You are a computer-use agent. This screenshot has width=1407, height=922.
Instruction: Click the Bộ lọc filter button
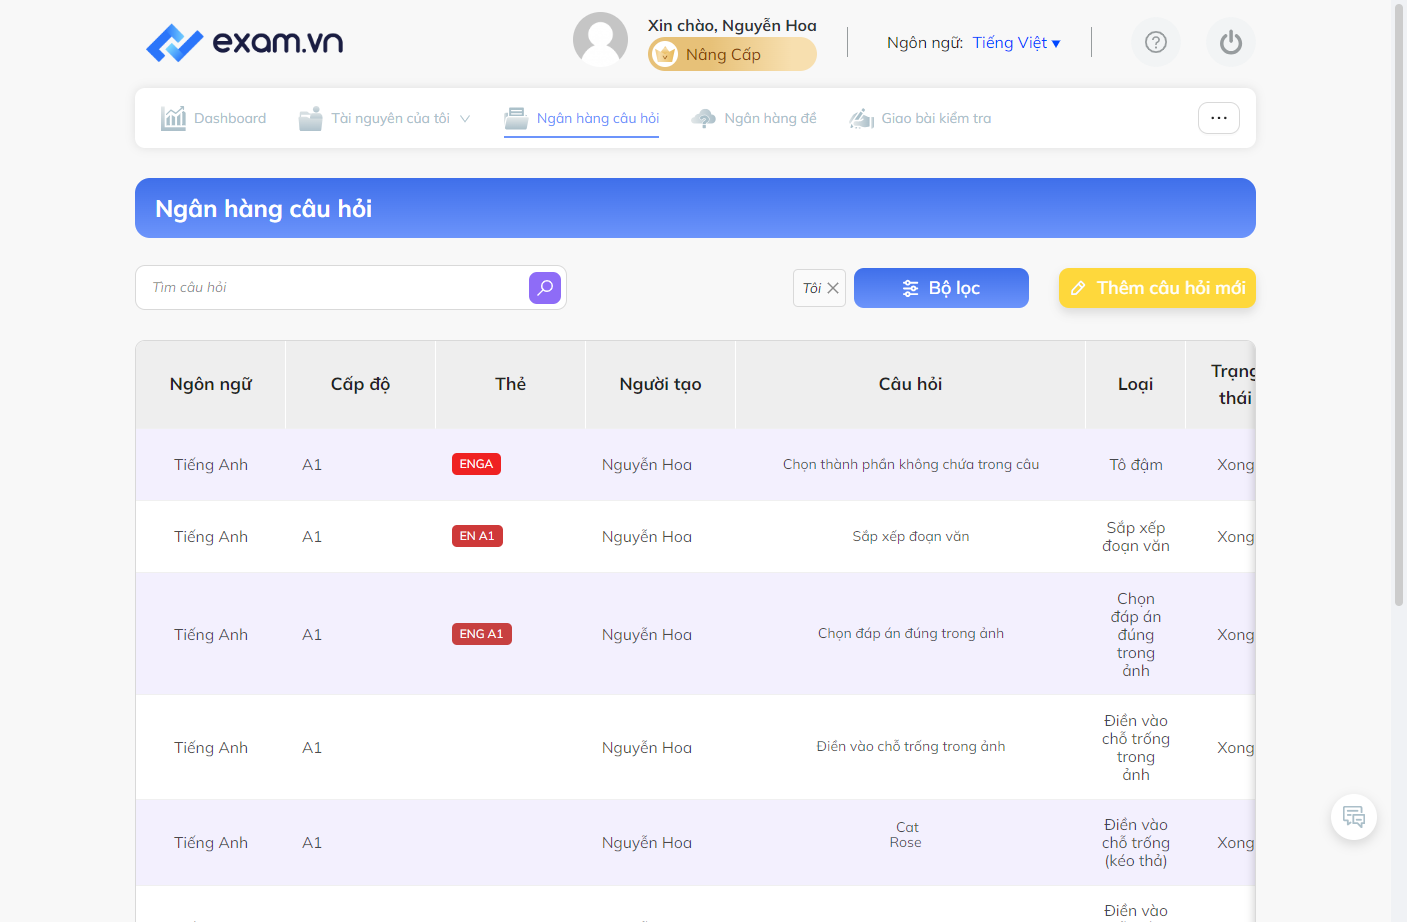click(x=941, y=288)
